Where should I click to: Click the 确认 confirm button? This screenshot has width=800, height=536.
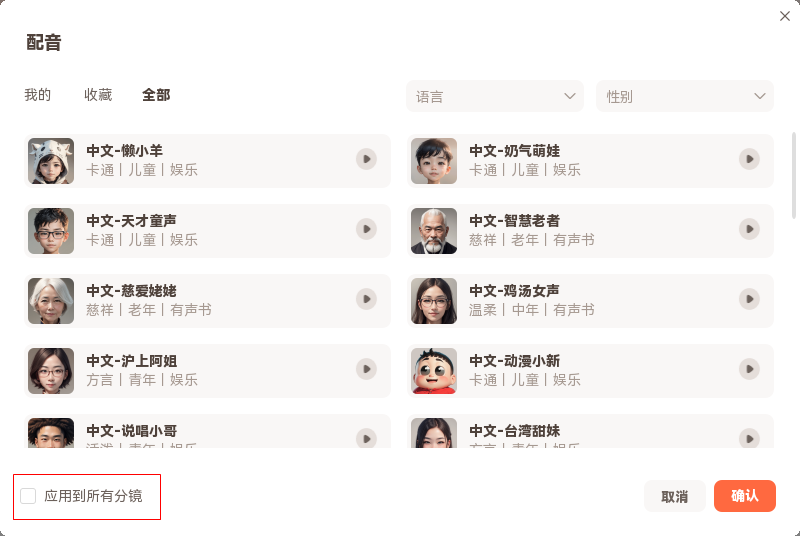pyautogui.click(x=745, y=496)
